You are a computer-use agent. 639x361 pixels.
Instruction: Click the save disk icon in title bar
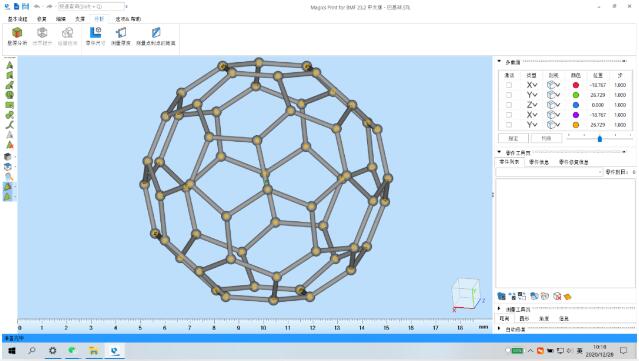(x=26, y=7)
